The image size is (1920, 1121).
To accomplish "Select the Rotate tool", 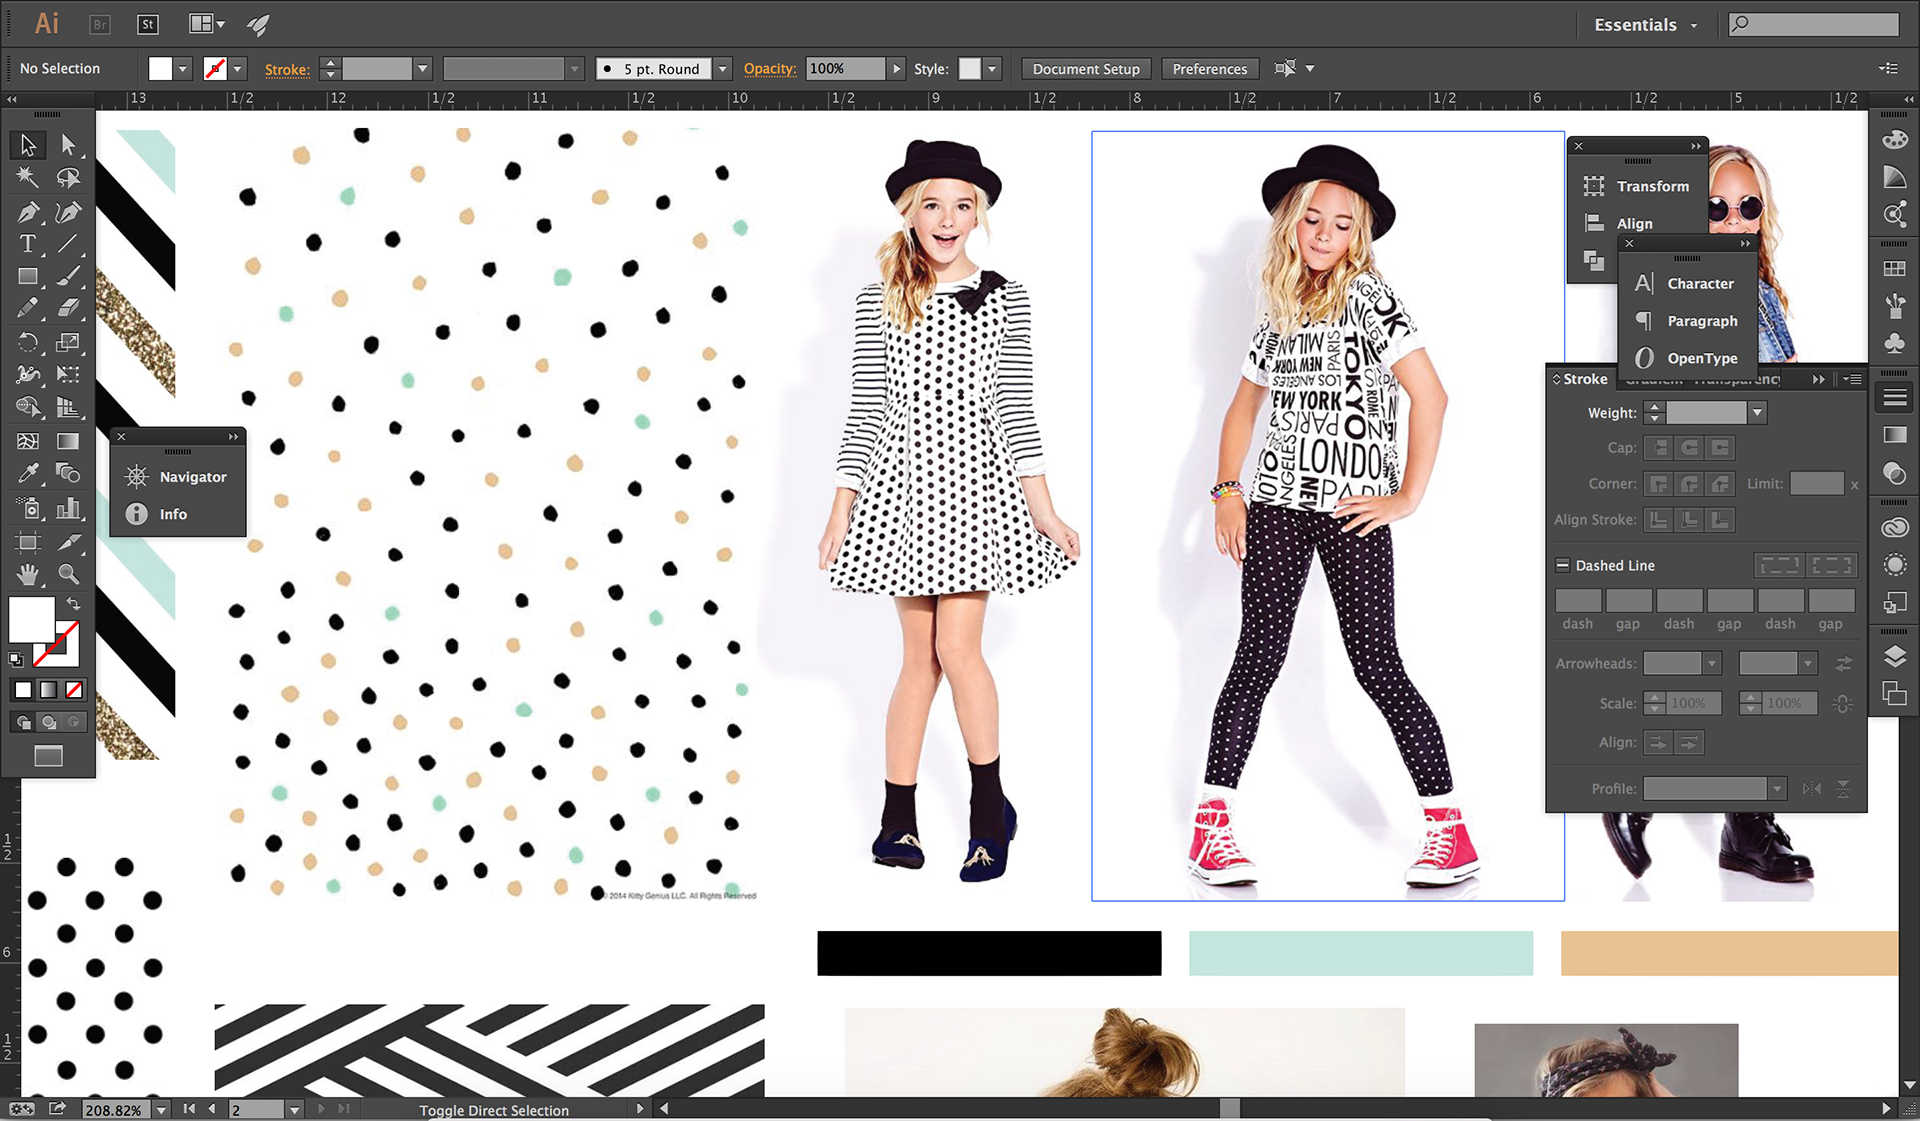I will click(x=28, y=343).
